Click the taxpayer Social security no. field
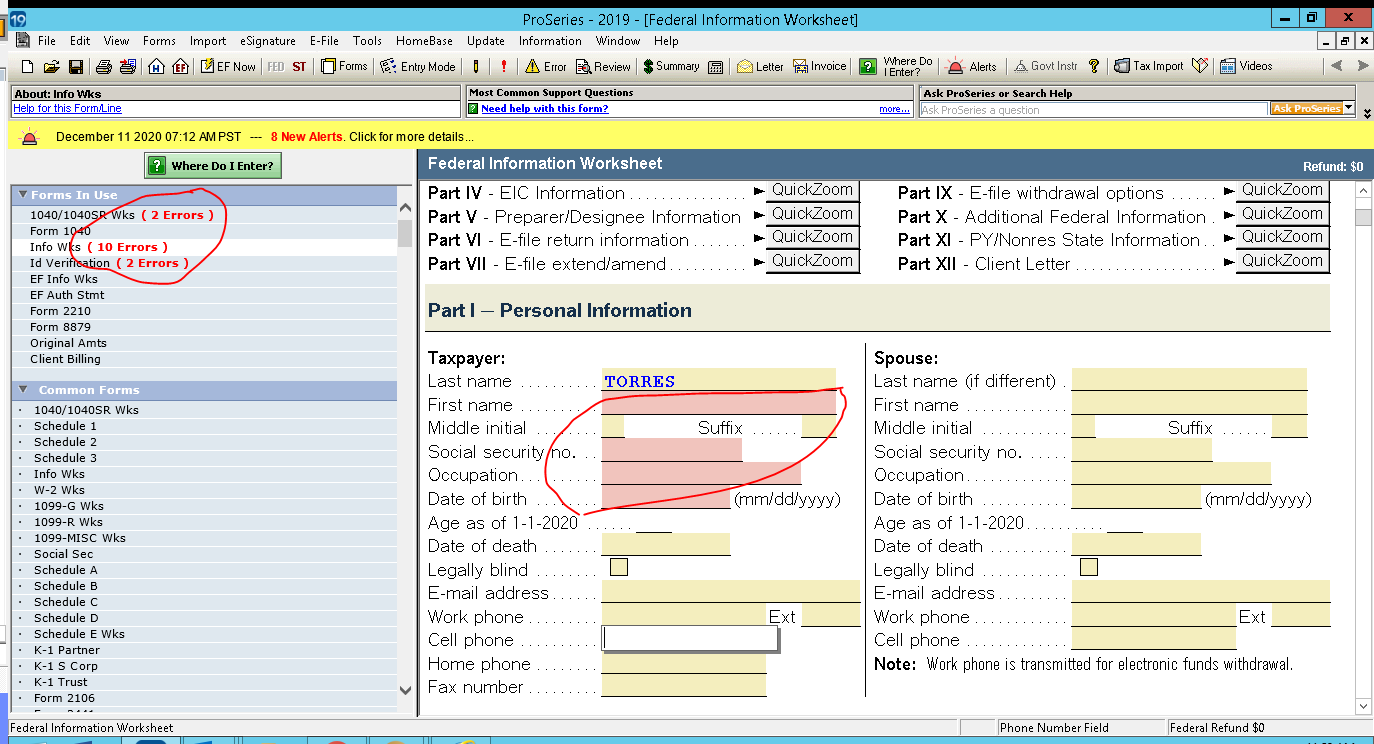This screenshot has width=1374, height=744. [671, 450]
